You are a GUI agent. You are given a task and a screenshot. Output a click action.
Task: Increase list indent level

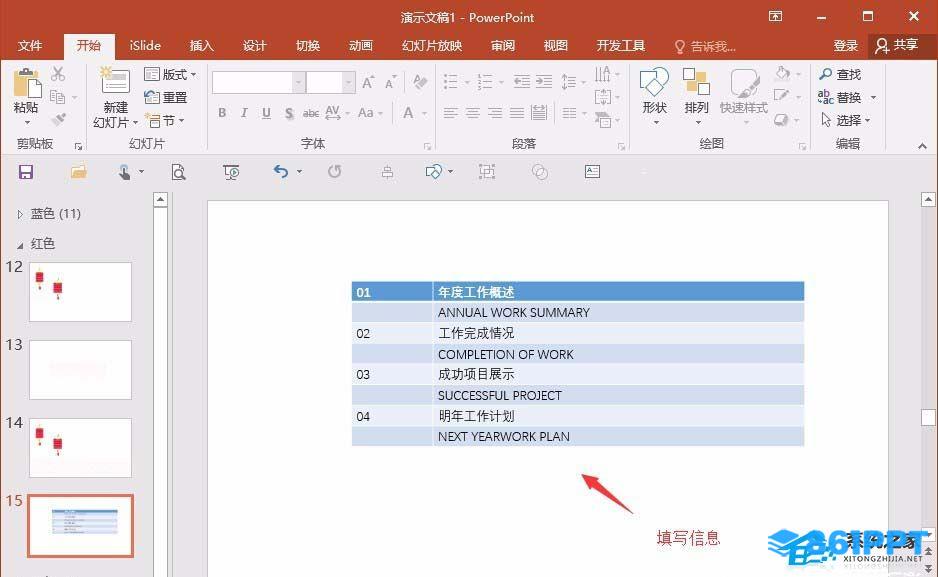coord(544,82)
